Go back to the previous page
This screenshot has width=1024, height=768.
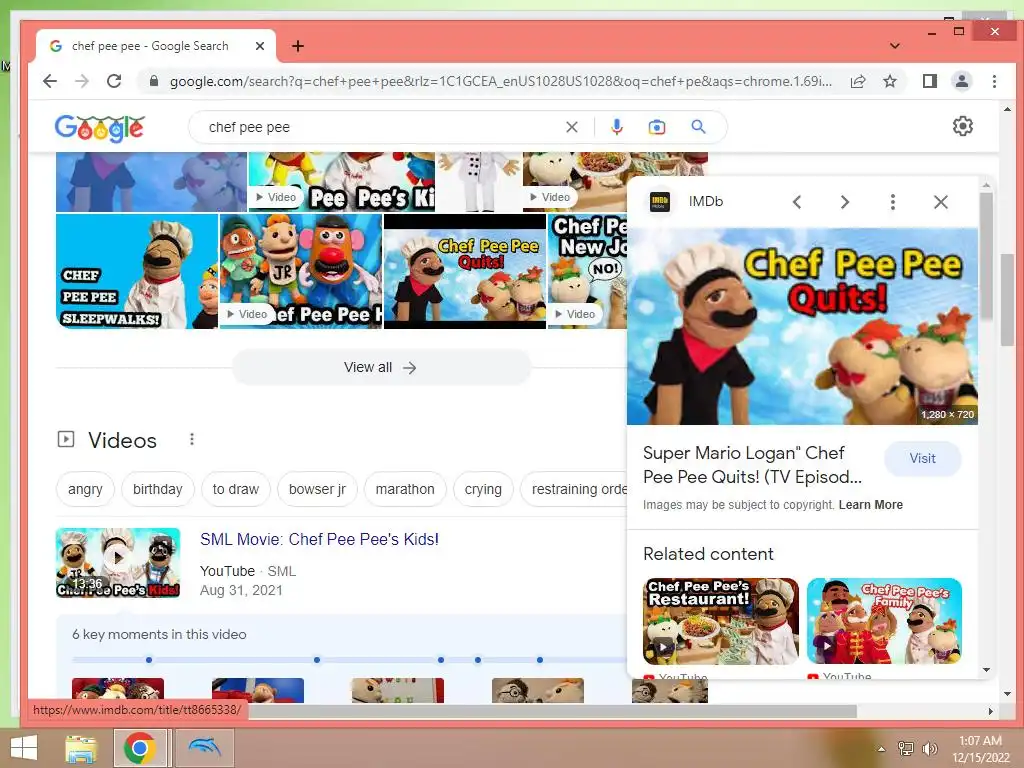(50, 81)
